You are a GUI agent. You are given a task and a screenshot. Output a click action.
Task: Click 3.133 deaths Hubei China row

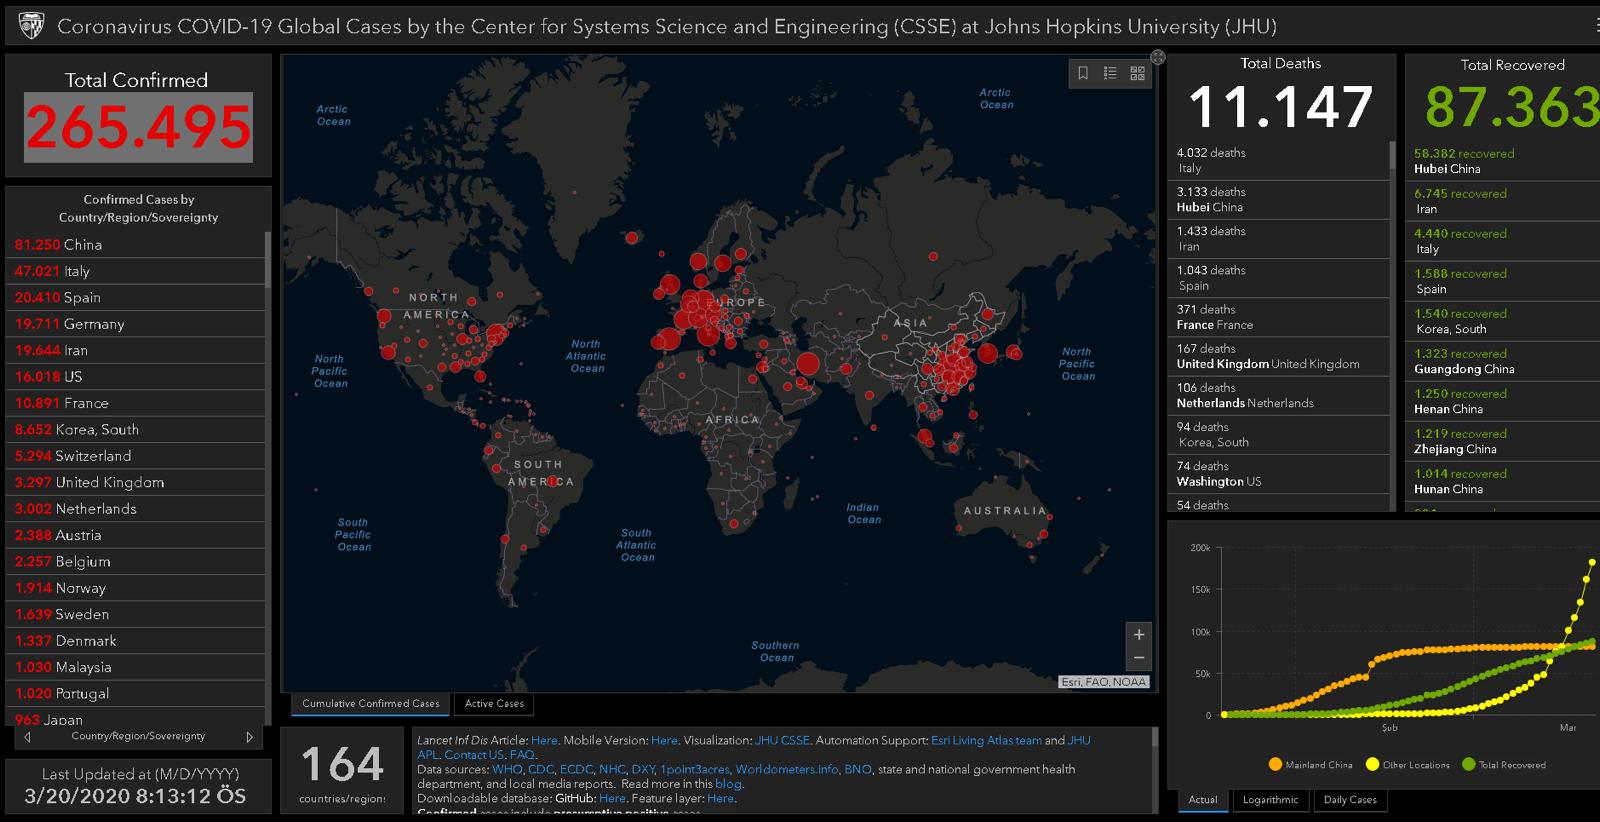tap(1279, 200)
